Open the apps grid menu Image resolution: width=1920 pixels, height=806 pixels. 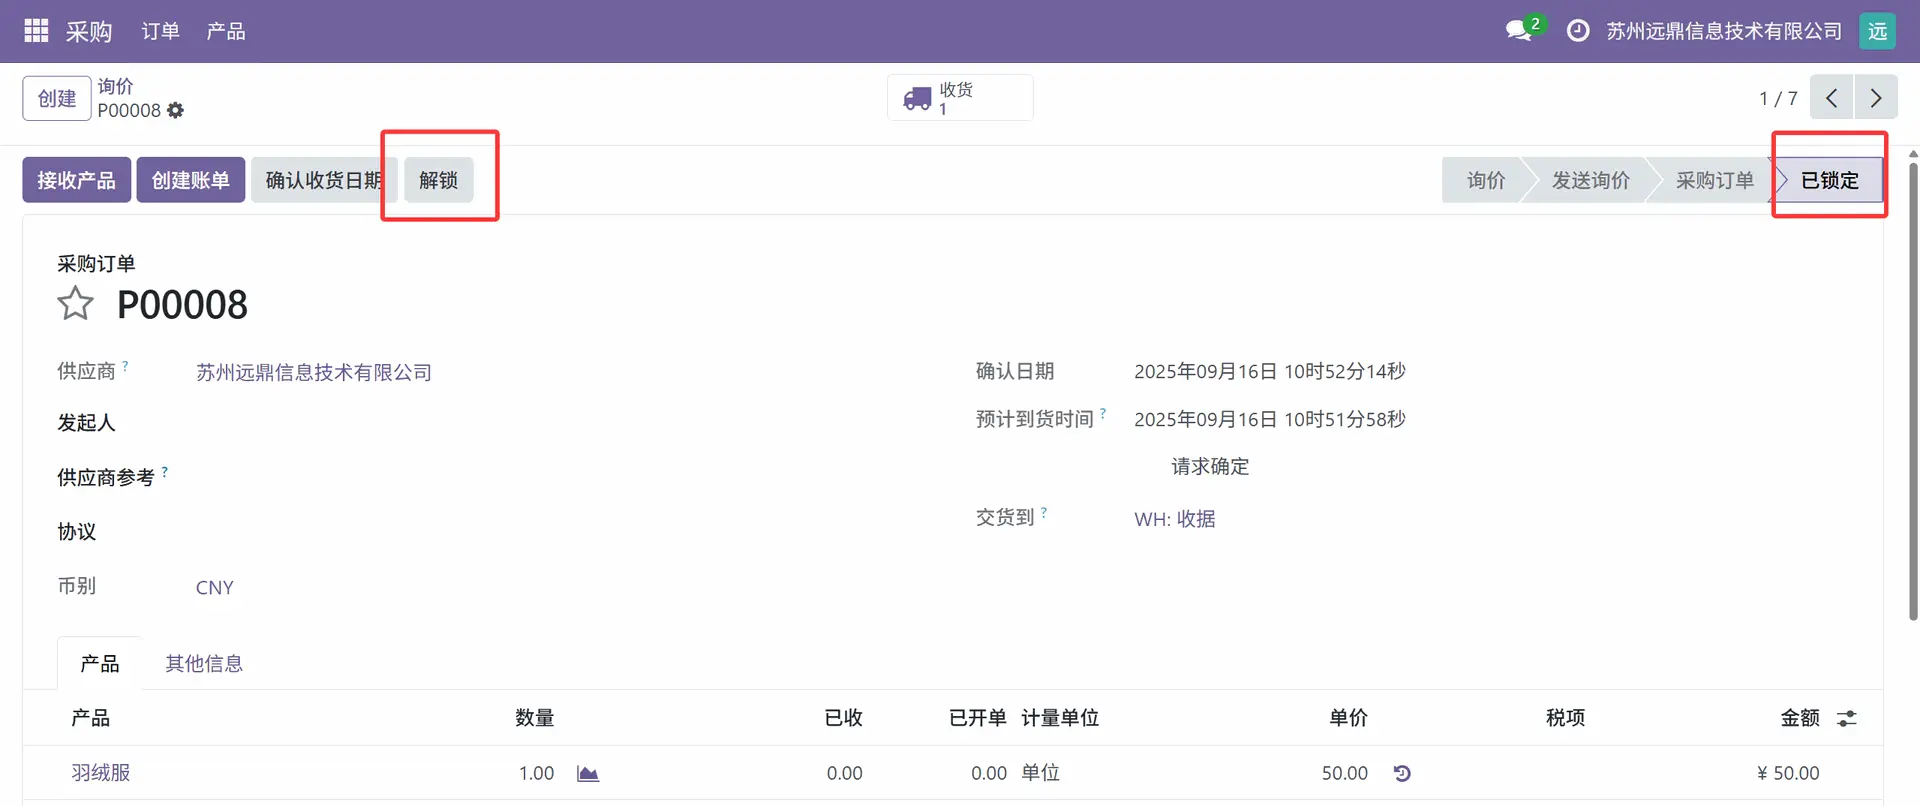coord(36,31)
